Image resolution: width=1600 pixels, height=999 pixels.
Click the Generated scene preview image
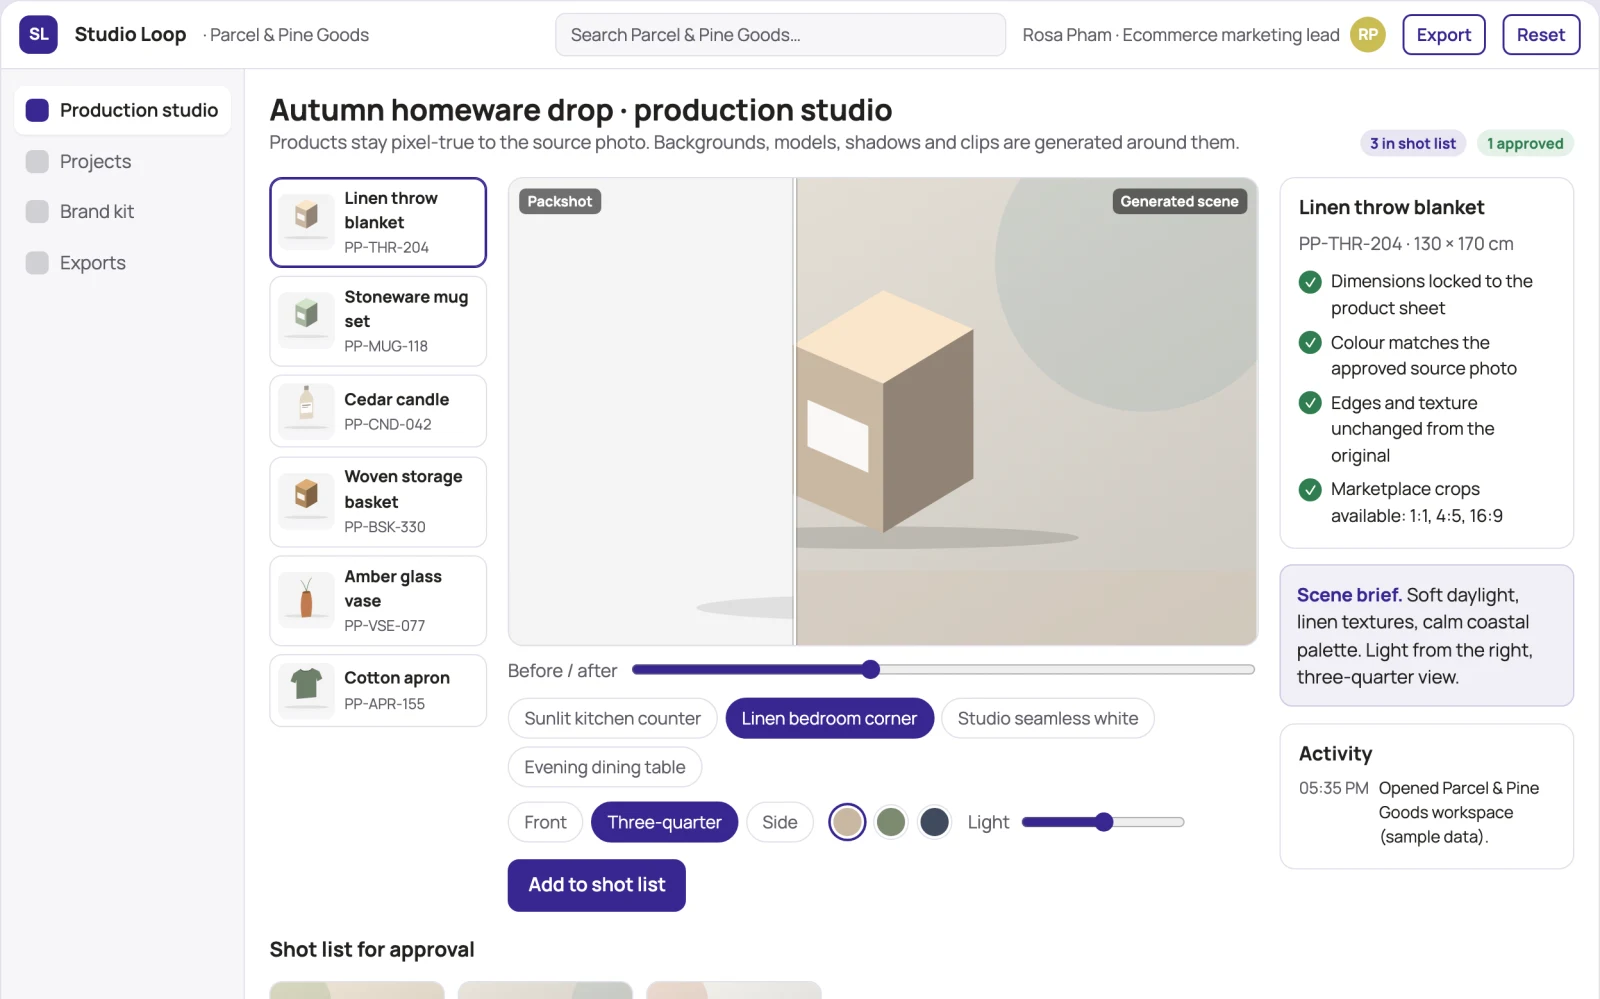click(1026, 412)
